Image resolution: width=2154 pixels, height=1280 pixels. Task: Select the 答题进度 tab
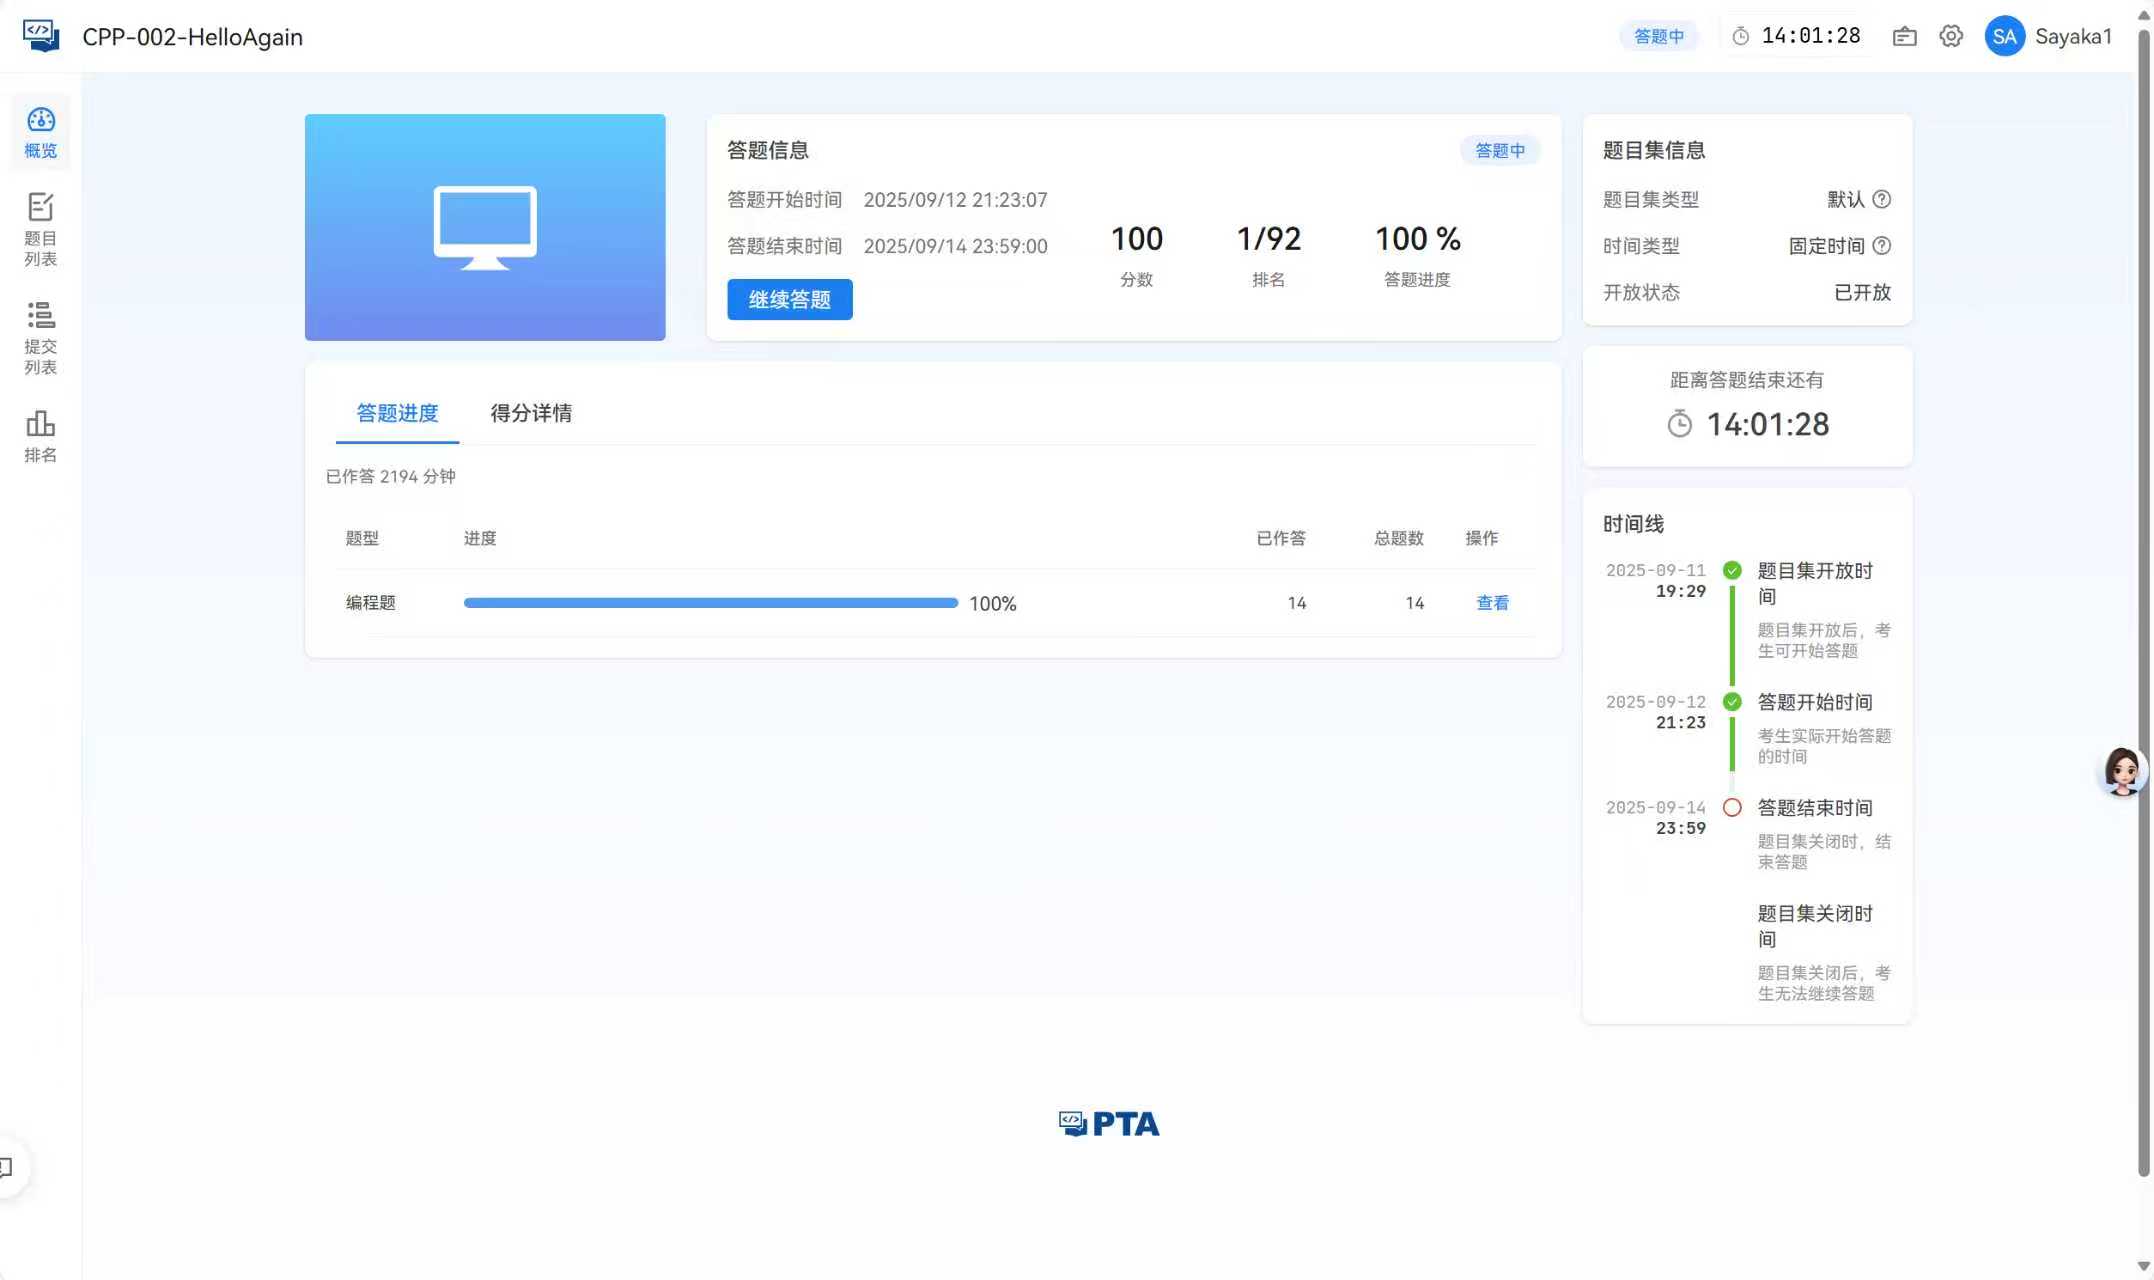(x=397, y=413)
